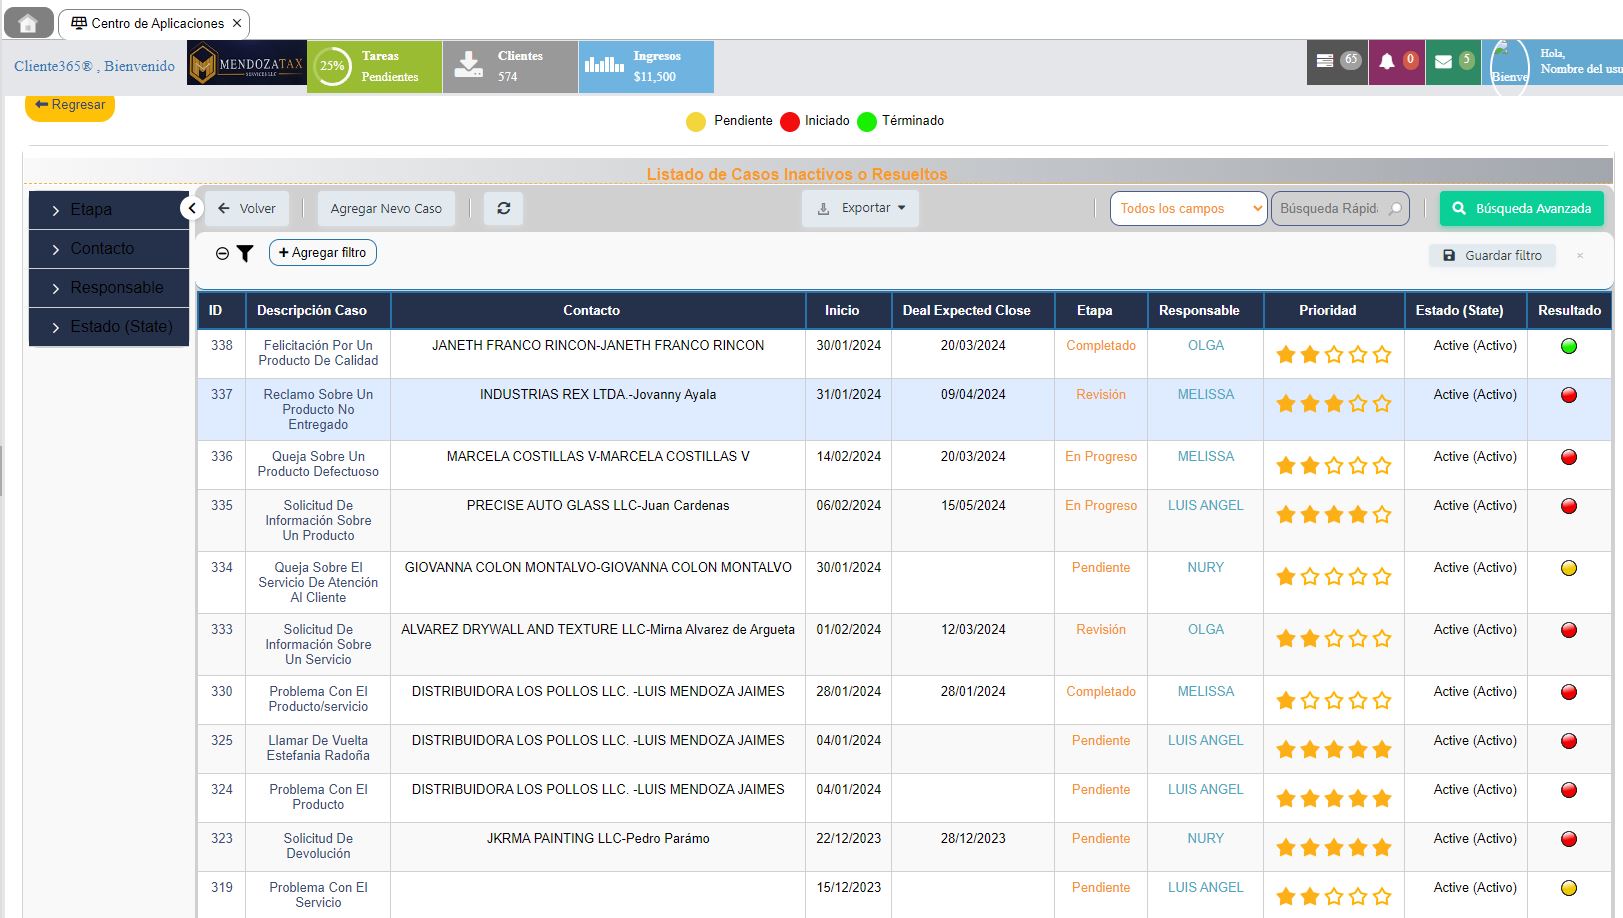Expand the Contacto filter group
The height and width of the screenshot is (918, 1623).
[x=109, y=249]
